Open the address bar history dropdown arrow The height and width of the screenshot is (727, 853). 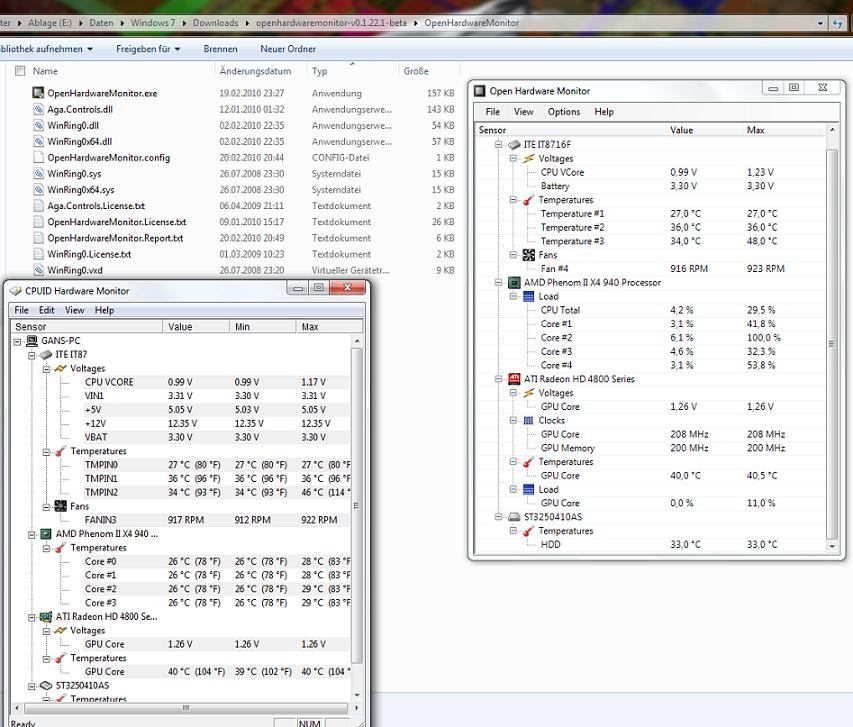click(820, 23)
